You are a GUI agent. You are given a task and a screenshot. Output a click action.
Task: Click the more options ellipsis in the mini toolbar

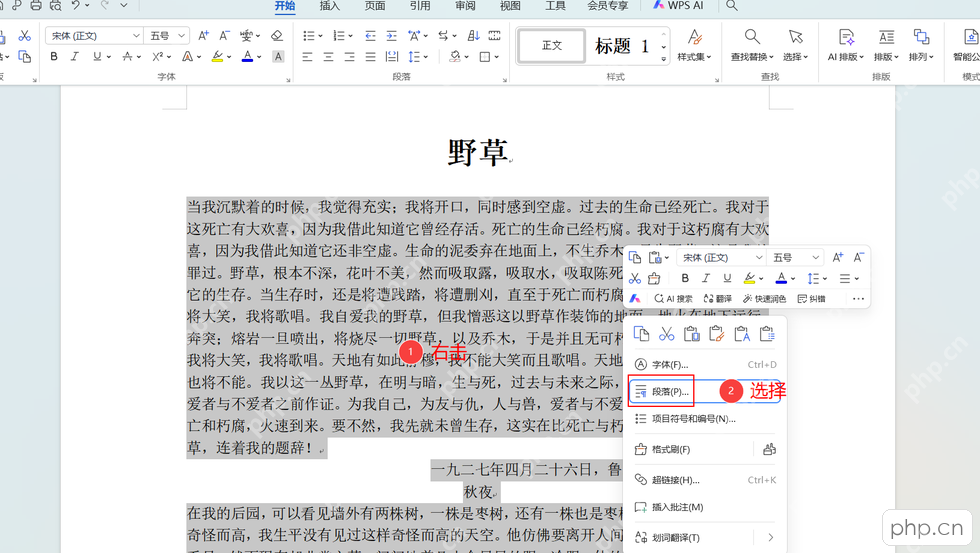[x=858, y=299]
